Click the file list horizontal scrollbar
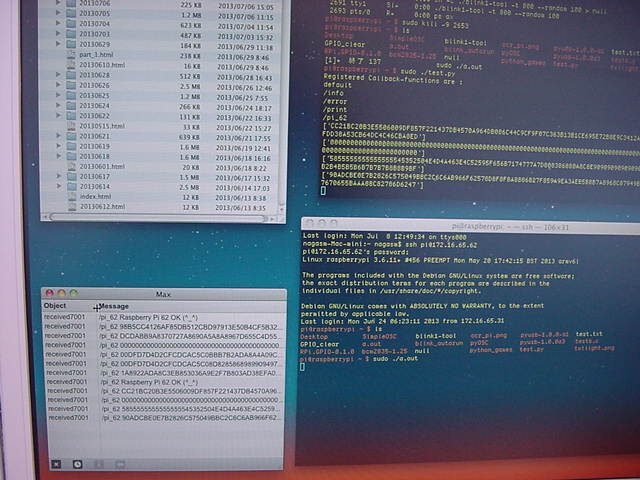Screen dimensions: 640x480 157,218
